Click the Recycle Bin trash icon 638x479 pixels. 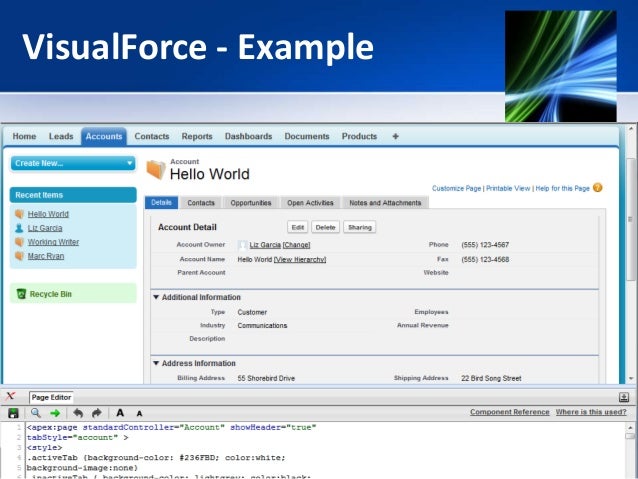pyautogui.click(x=21, y=293)
